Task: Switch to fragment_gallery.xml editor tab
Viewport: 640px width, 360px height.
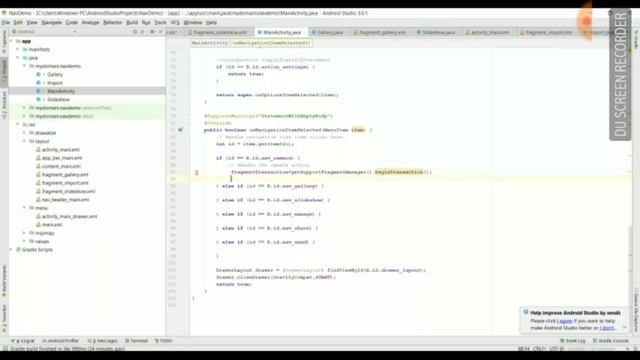Action: tap(381, 32)
